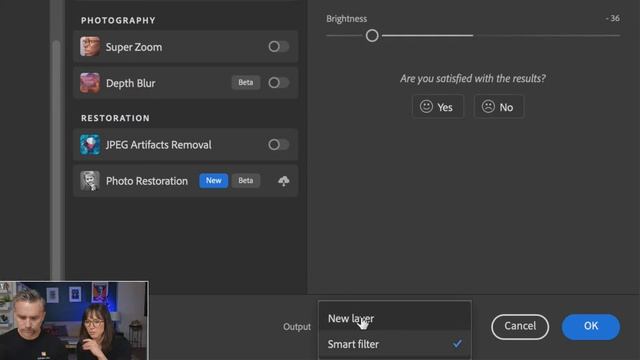Select the Super Zoom filter label
Image resolution: width=640 pixels, height=360 pixels.
pyautogui.click(x=134, y=47)
